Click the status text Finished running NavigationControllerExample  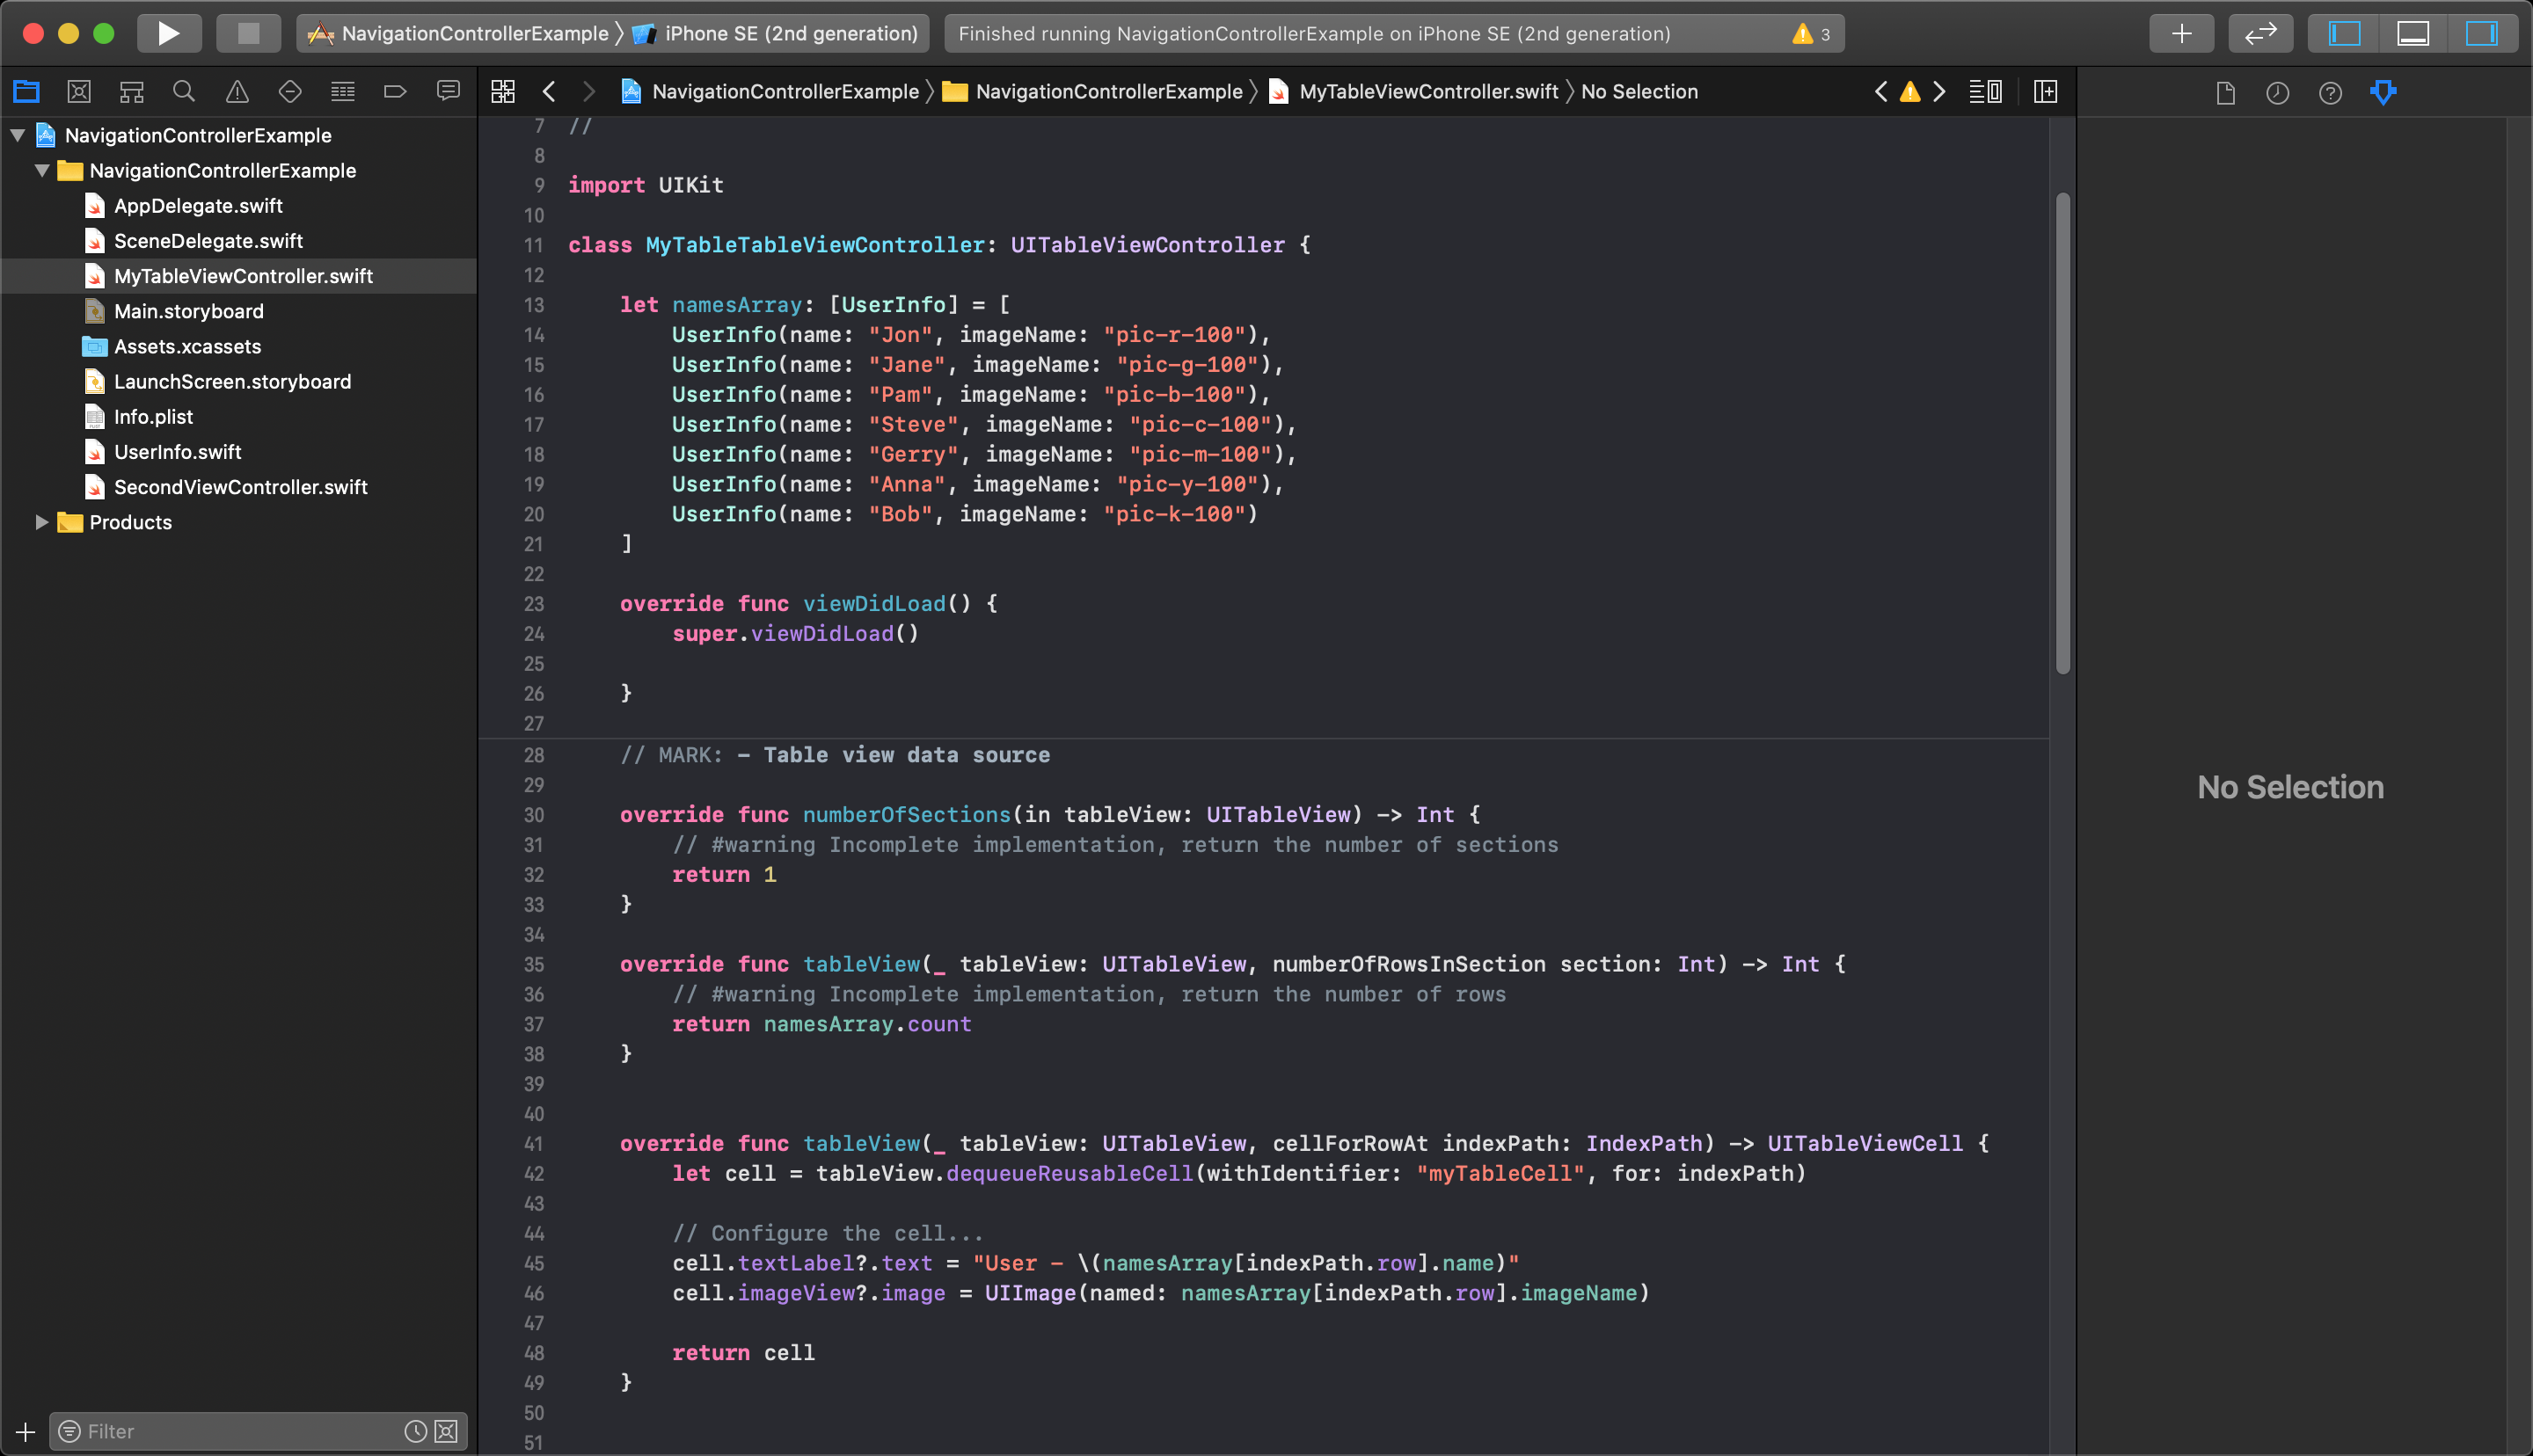tap(1314, 33)
